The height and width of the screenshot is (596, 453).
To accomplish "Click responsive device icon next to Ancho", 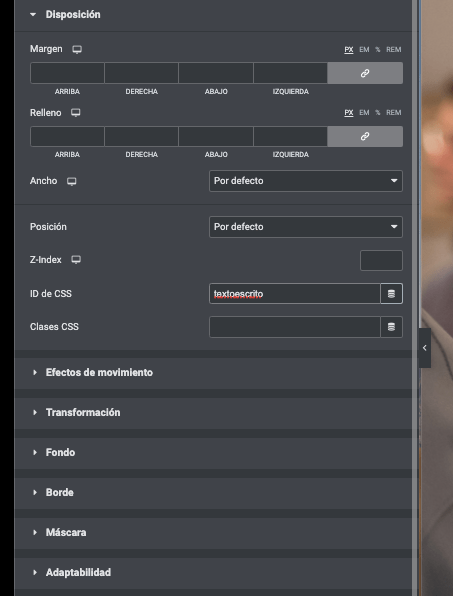I will click(71, 181).
